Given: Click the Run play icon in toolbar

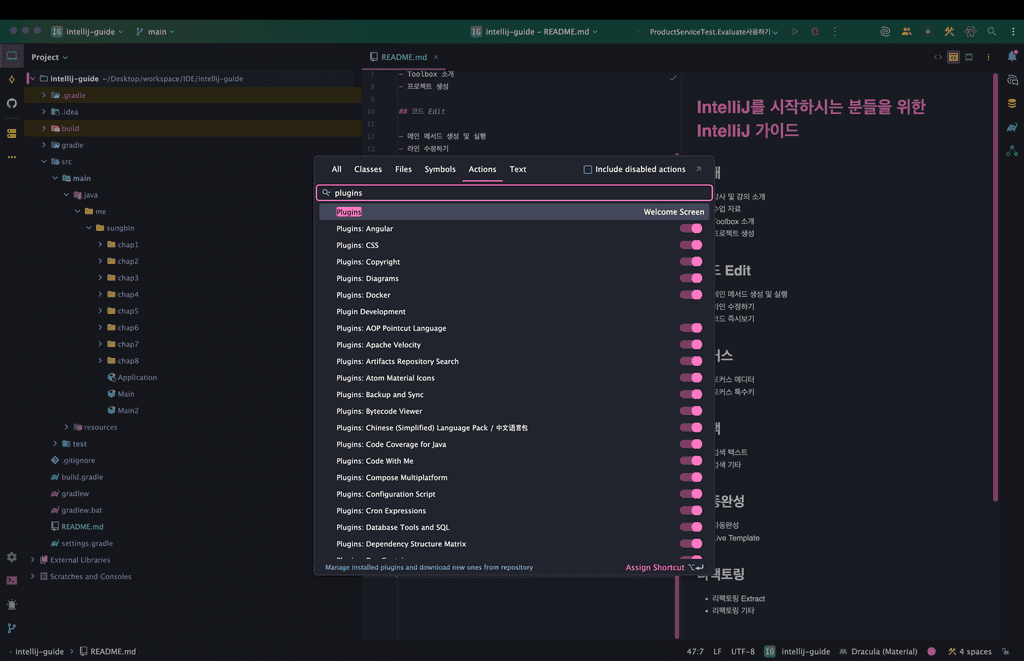Looking at the screenshot, I should 795,32.
